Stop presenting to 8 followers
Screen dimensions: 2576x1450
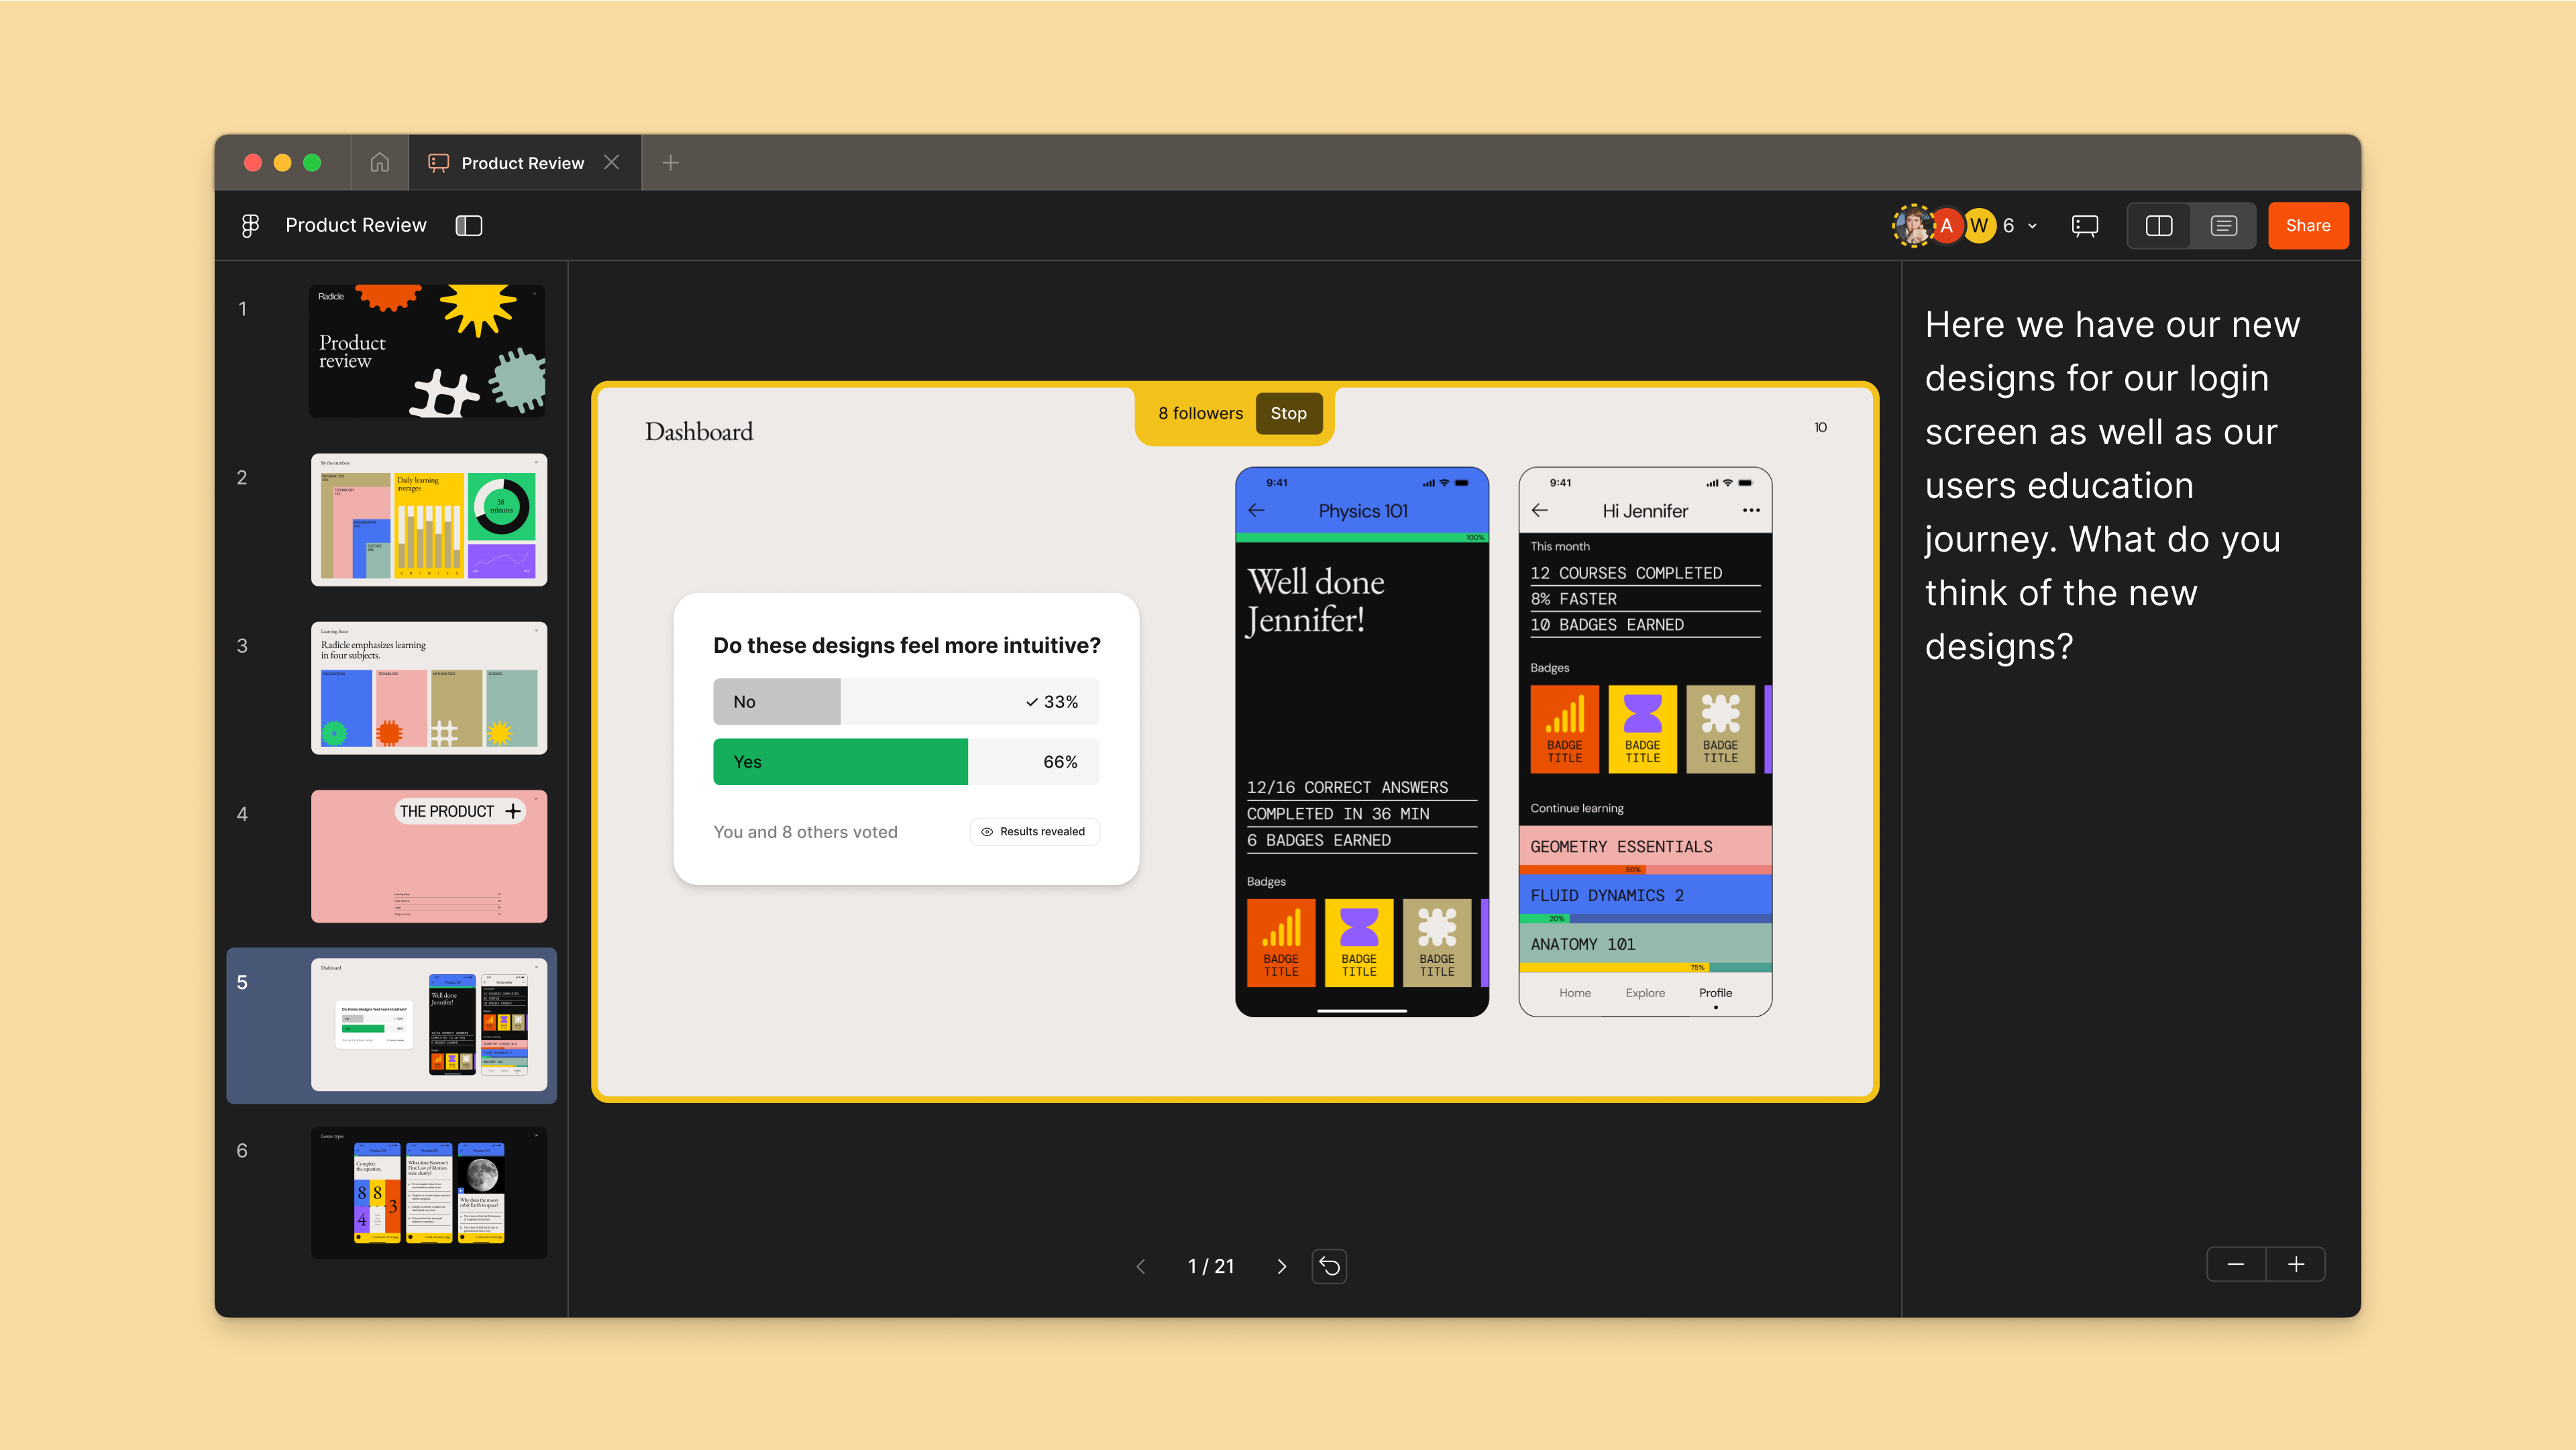pyautogui.click(x=1288, y=413)
